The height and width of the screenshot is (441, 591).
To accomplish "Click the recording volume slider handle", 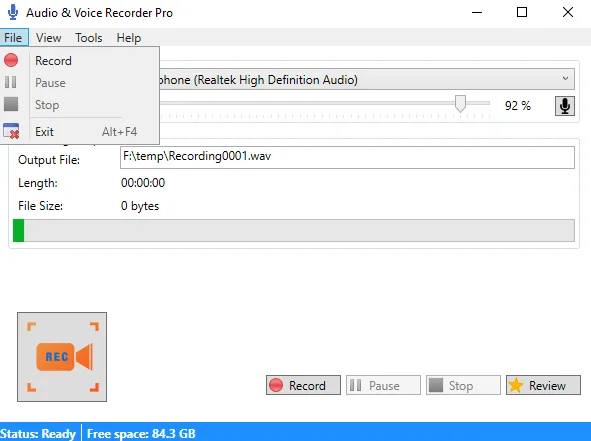I will point(460,103).
